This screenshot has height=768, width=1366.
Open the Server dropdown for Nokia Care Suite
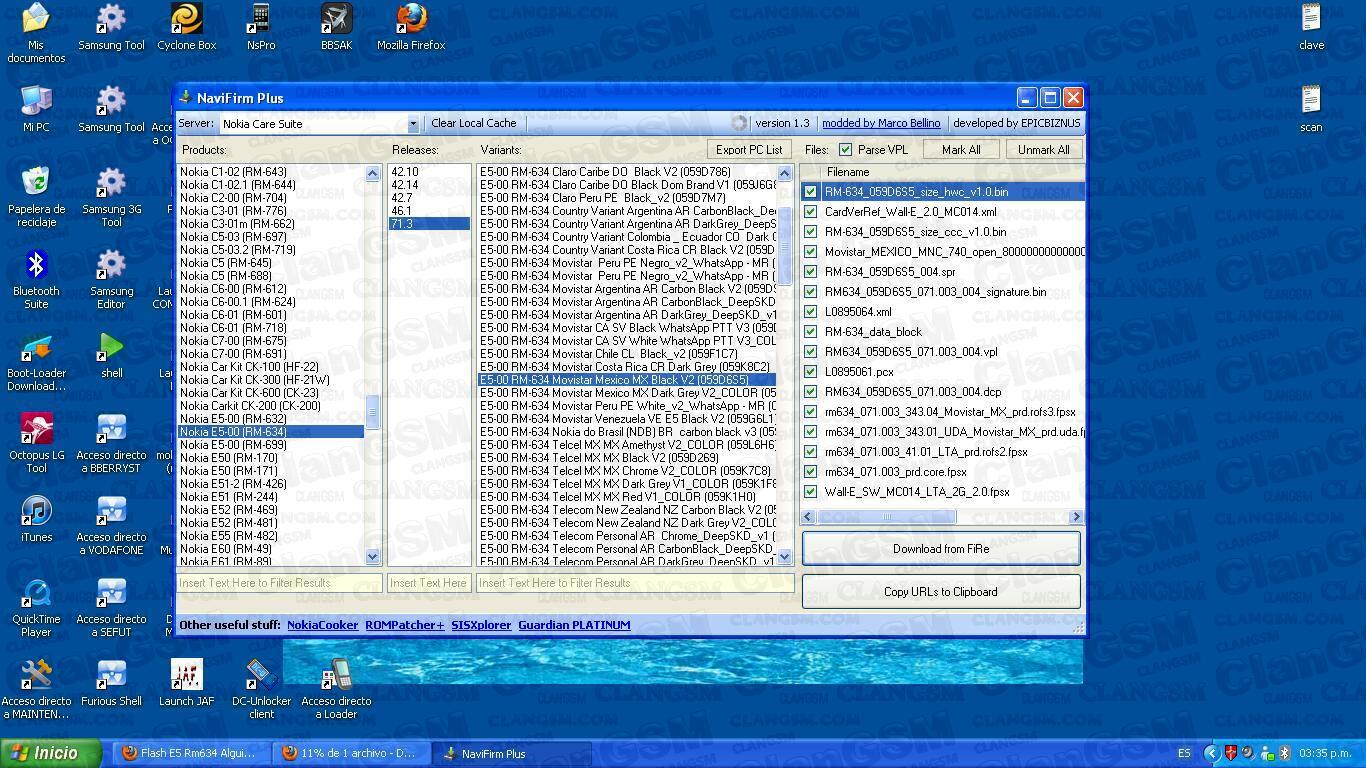tap(413, 124)
